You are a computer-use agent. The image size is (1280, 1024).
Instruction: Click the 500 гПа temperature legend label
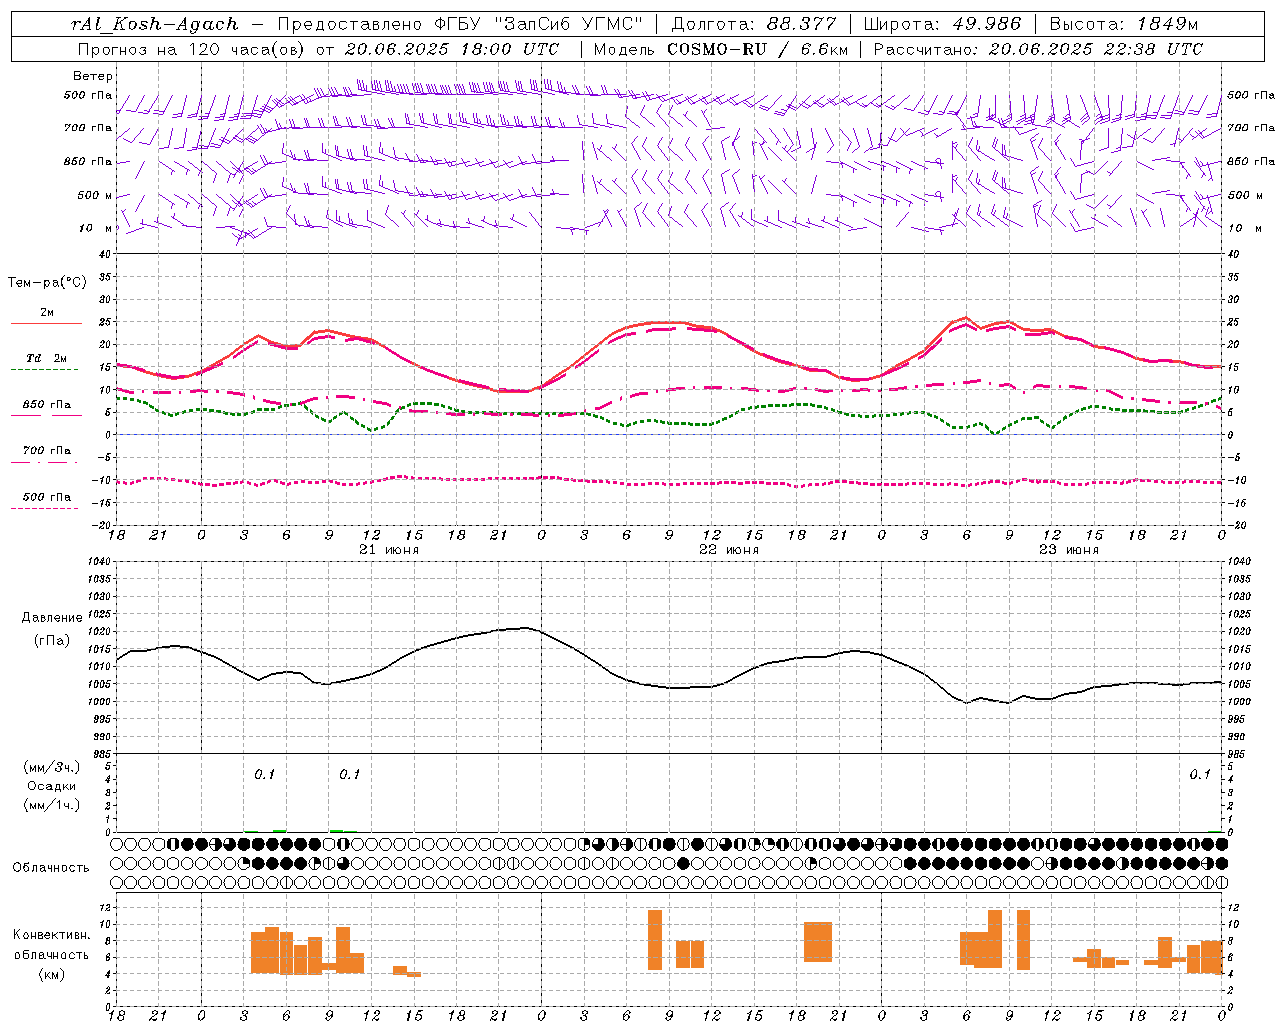pos(47,497)
